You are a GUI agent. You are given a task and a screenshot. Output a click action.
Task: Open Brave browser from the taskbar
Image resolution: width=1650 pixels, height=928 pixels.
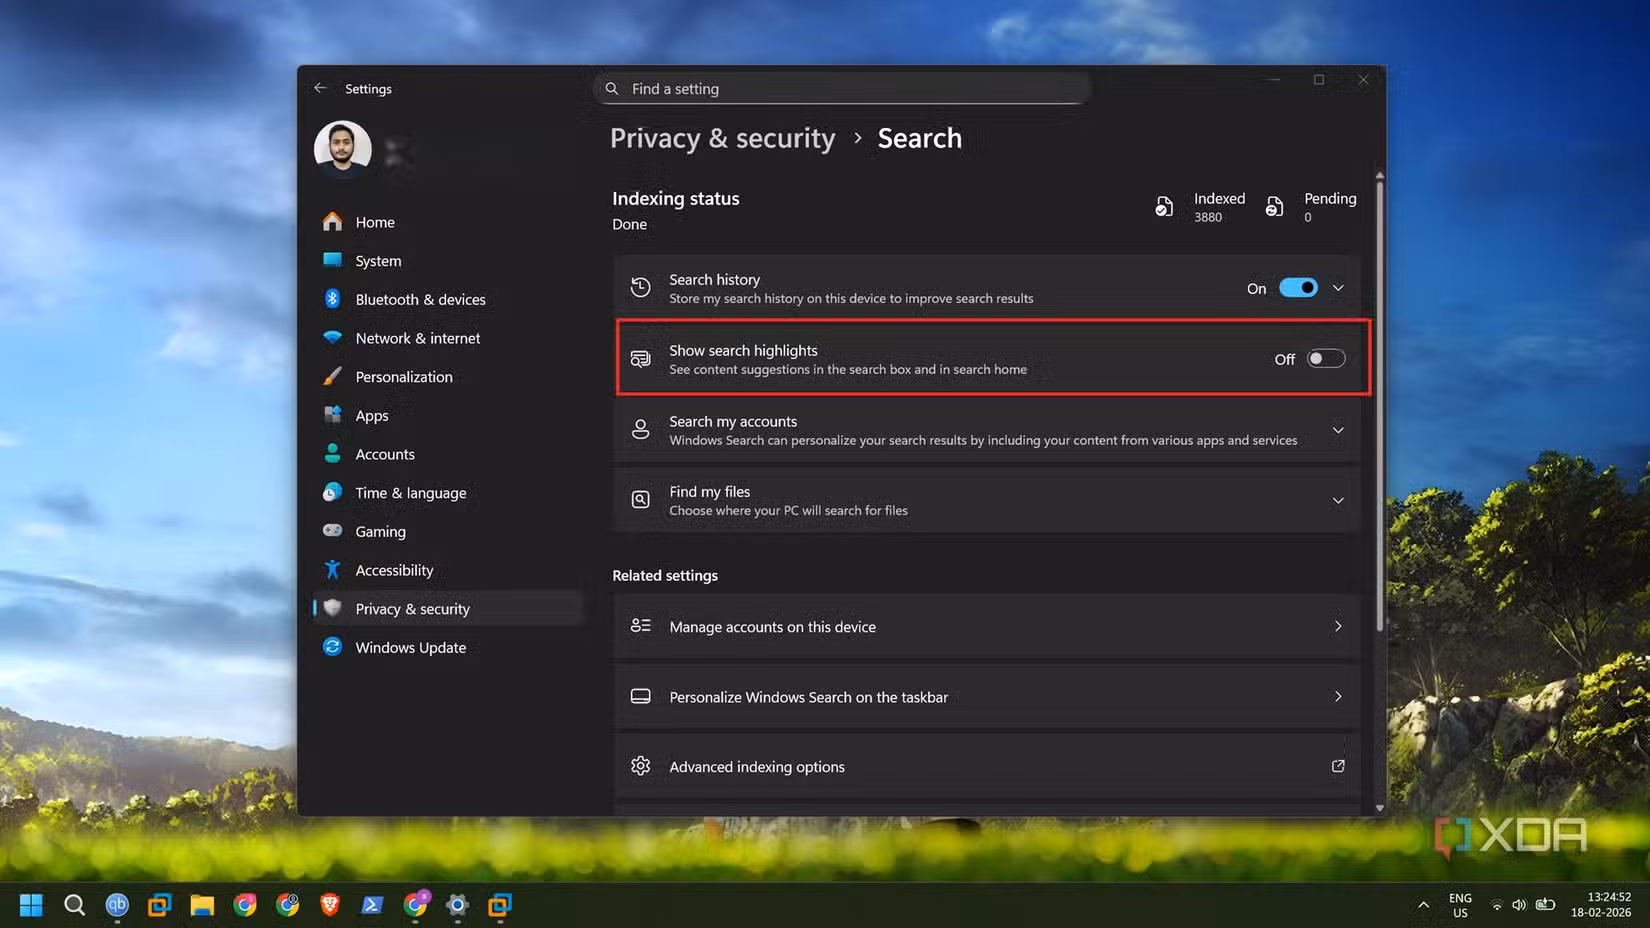(x=330, y=905)
